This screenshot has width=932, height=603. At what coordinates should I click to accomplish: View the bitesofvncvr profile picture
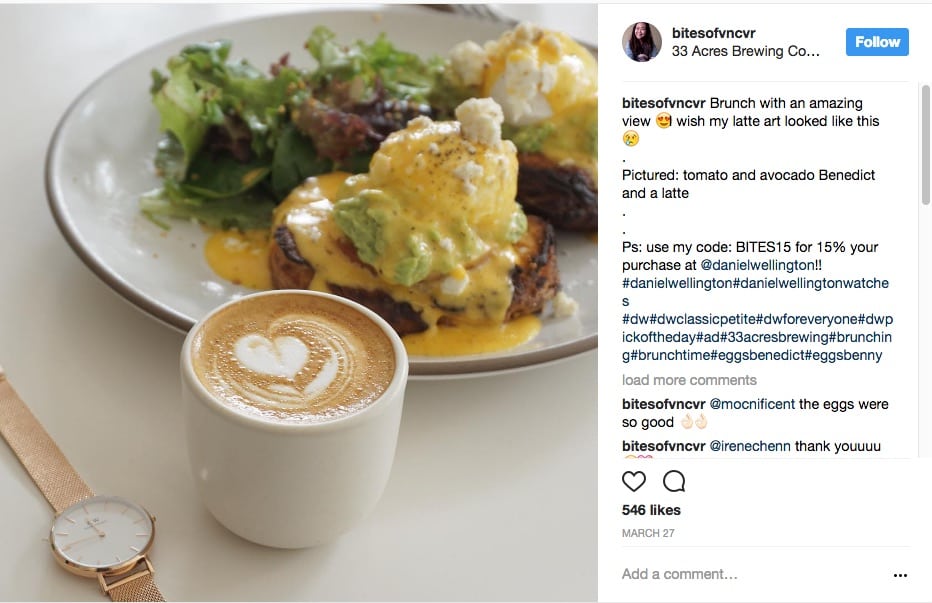(642, 42)
